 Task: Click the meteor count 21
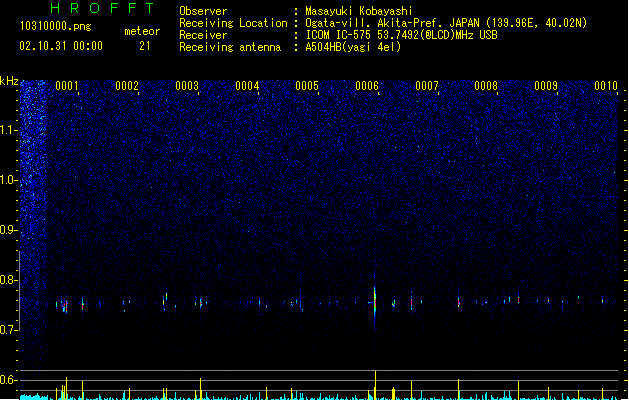pyautogui.click(x=145, y=46)
